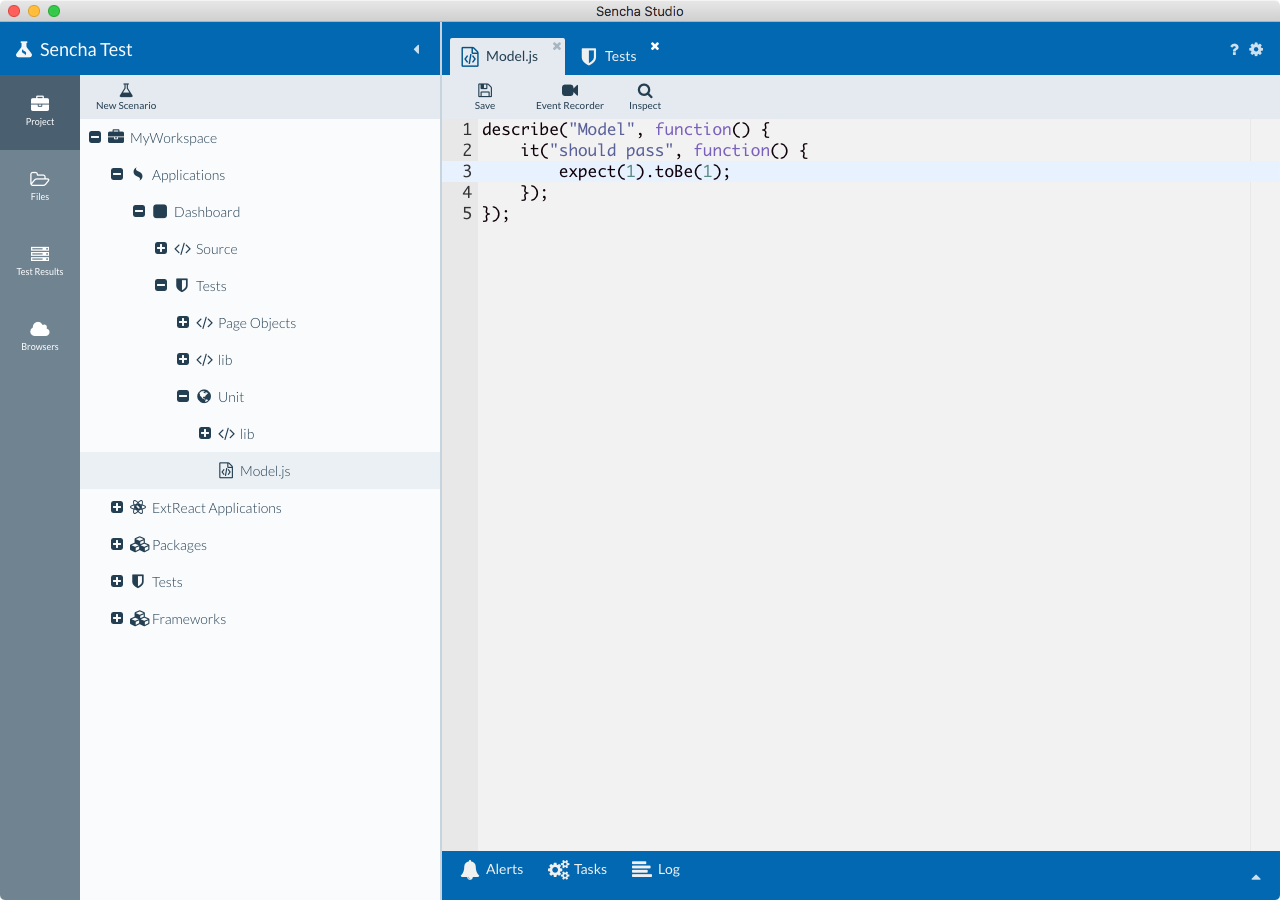Expand the bottom panel with arrow

coord(1256,877)
